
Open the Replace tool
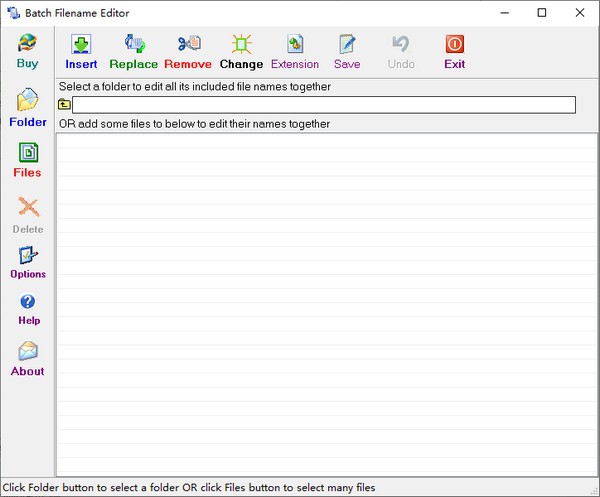pos(134,45)
